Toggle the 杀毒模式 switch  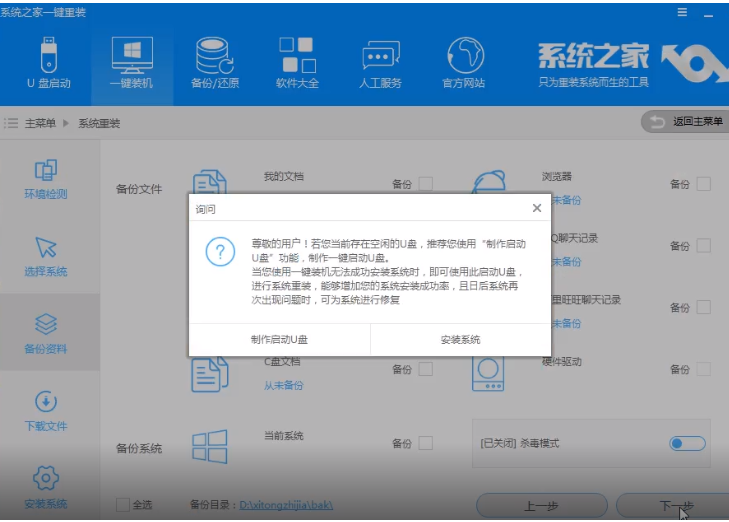(x=687, y=443)
